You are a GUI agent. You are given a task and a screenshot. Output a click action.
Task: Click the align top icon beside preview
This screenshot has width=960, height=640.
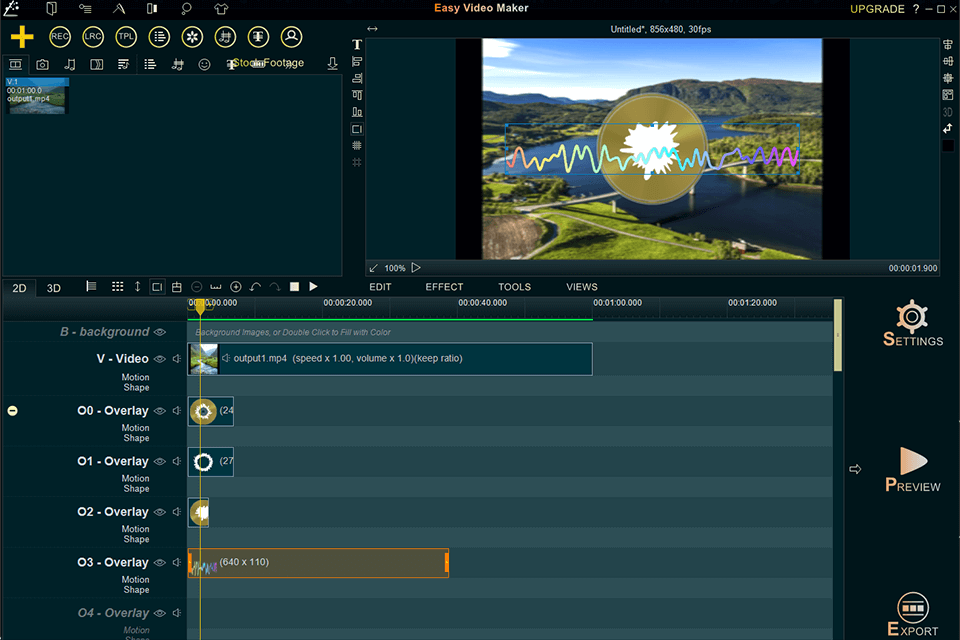pyautogui.click(x=357, y=95)
